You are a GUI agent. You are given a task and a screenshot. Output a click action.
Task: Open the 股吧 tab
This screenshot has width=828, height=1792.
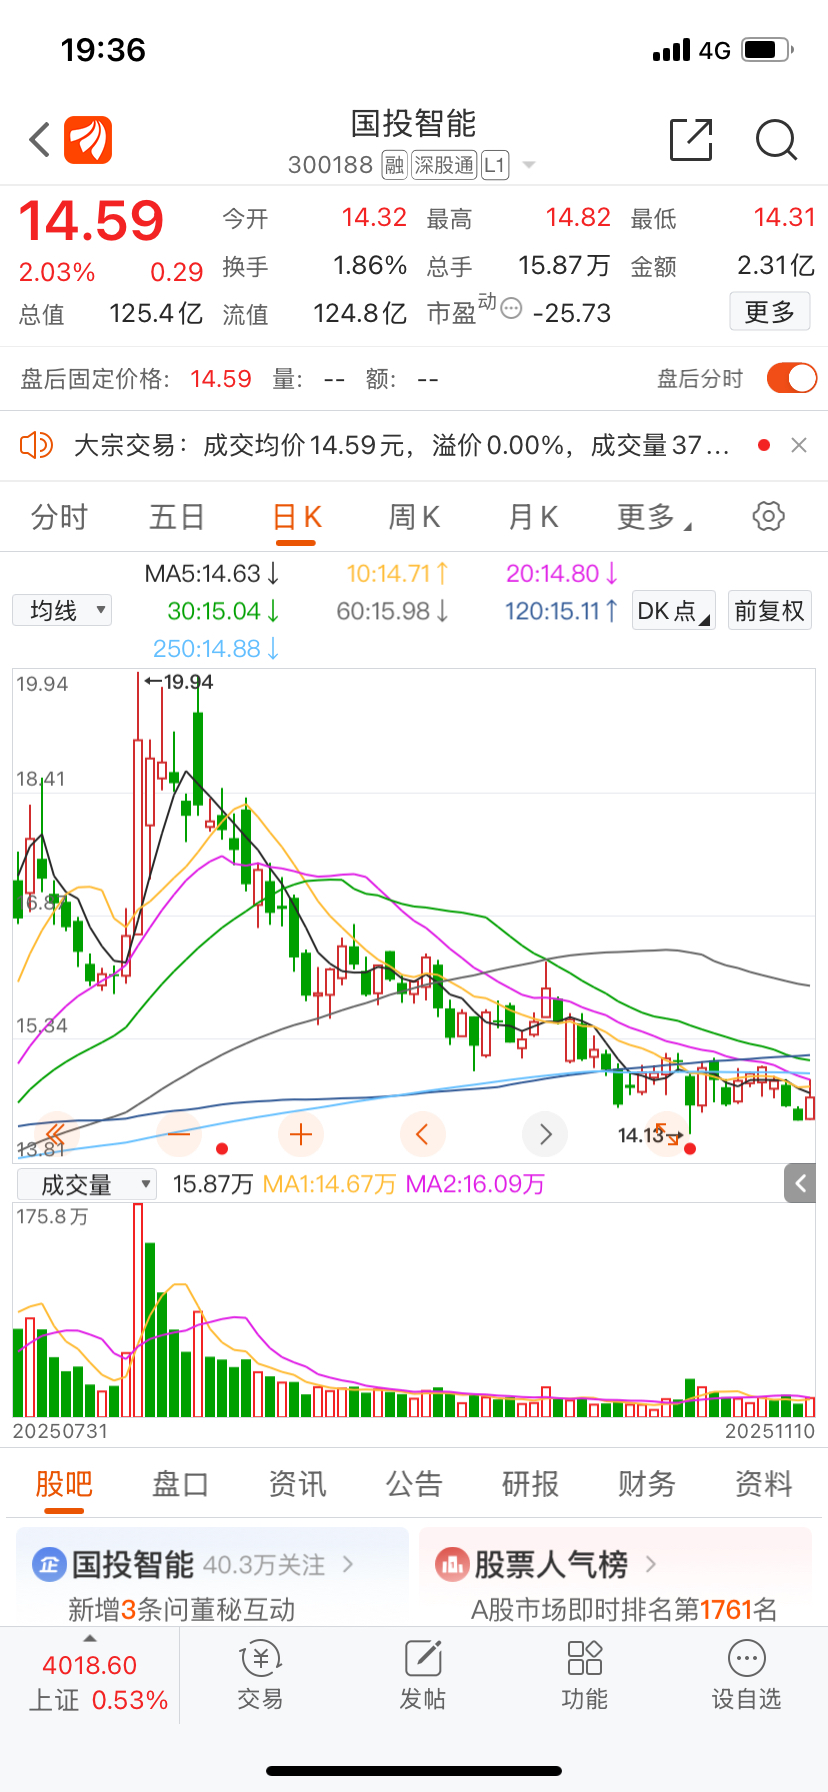click(x=64, y=1483)
